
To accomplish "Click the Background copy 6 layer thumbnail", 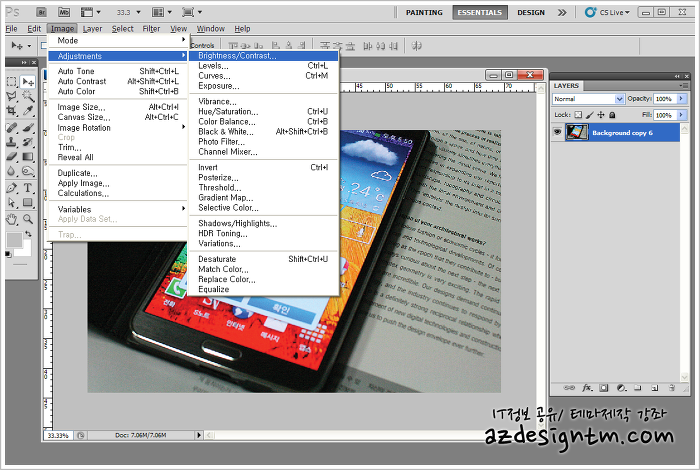I will pos(577,132).
